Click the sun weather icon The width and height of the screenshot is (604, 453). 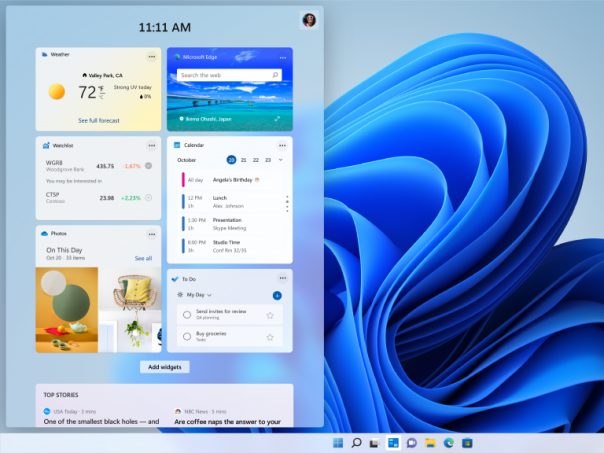tap(57, 92)
